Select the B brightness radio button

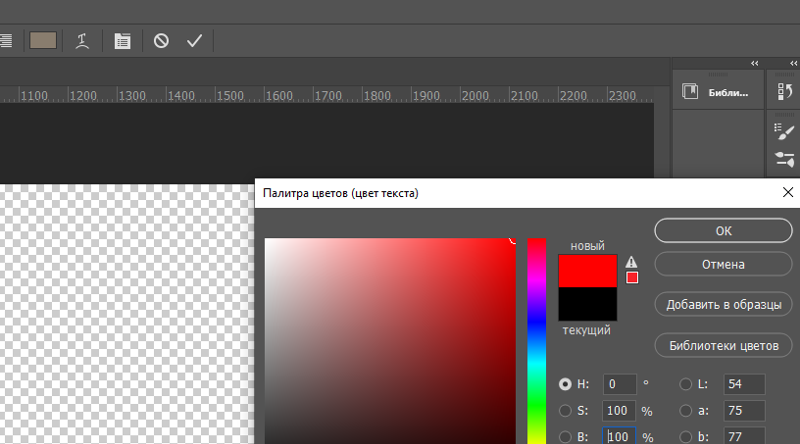[565, 437]
